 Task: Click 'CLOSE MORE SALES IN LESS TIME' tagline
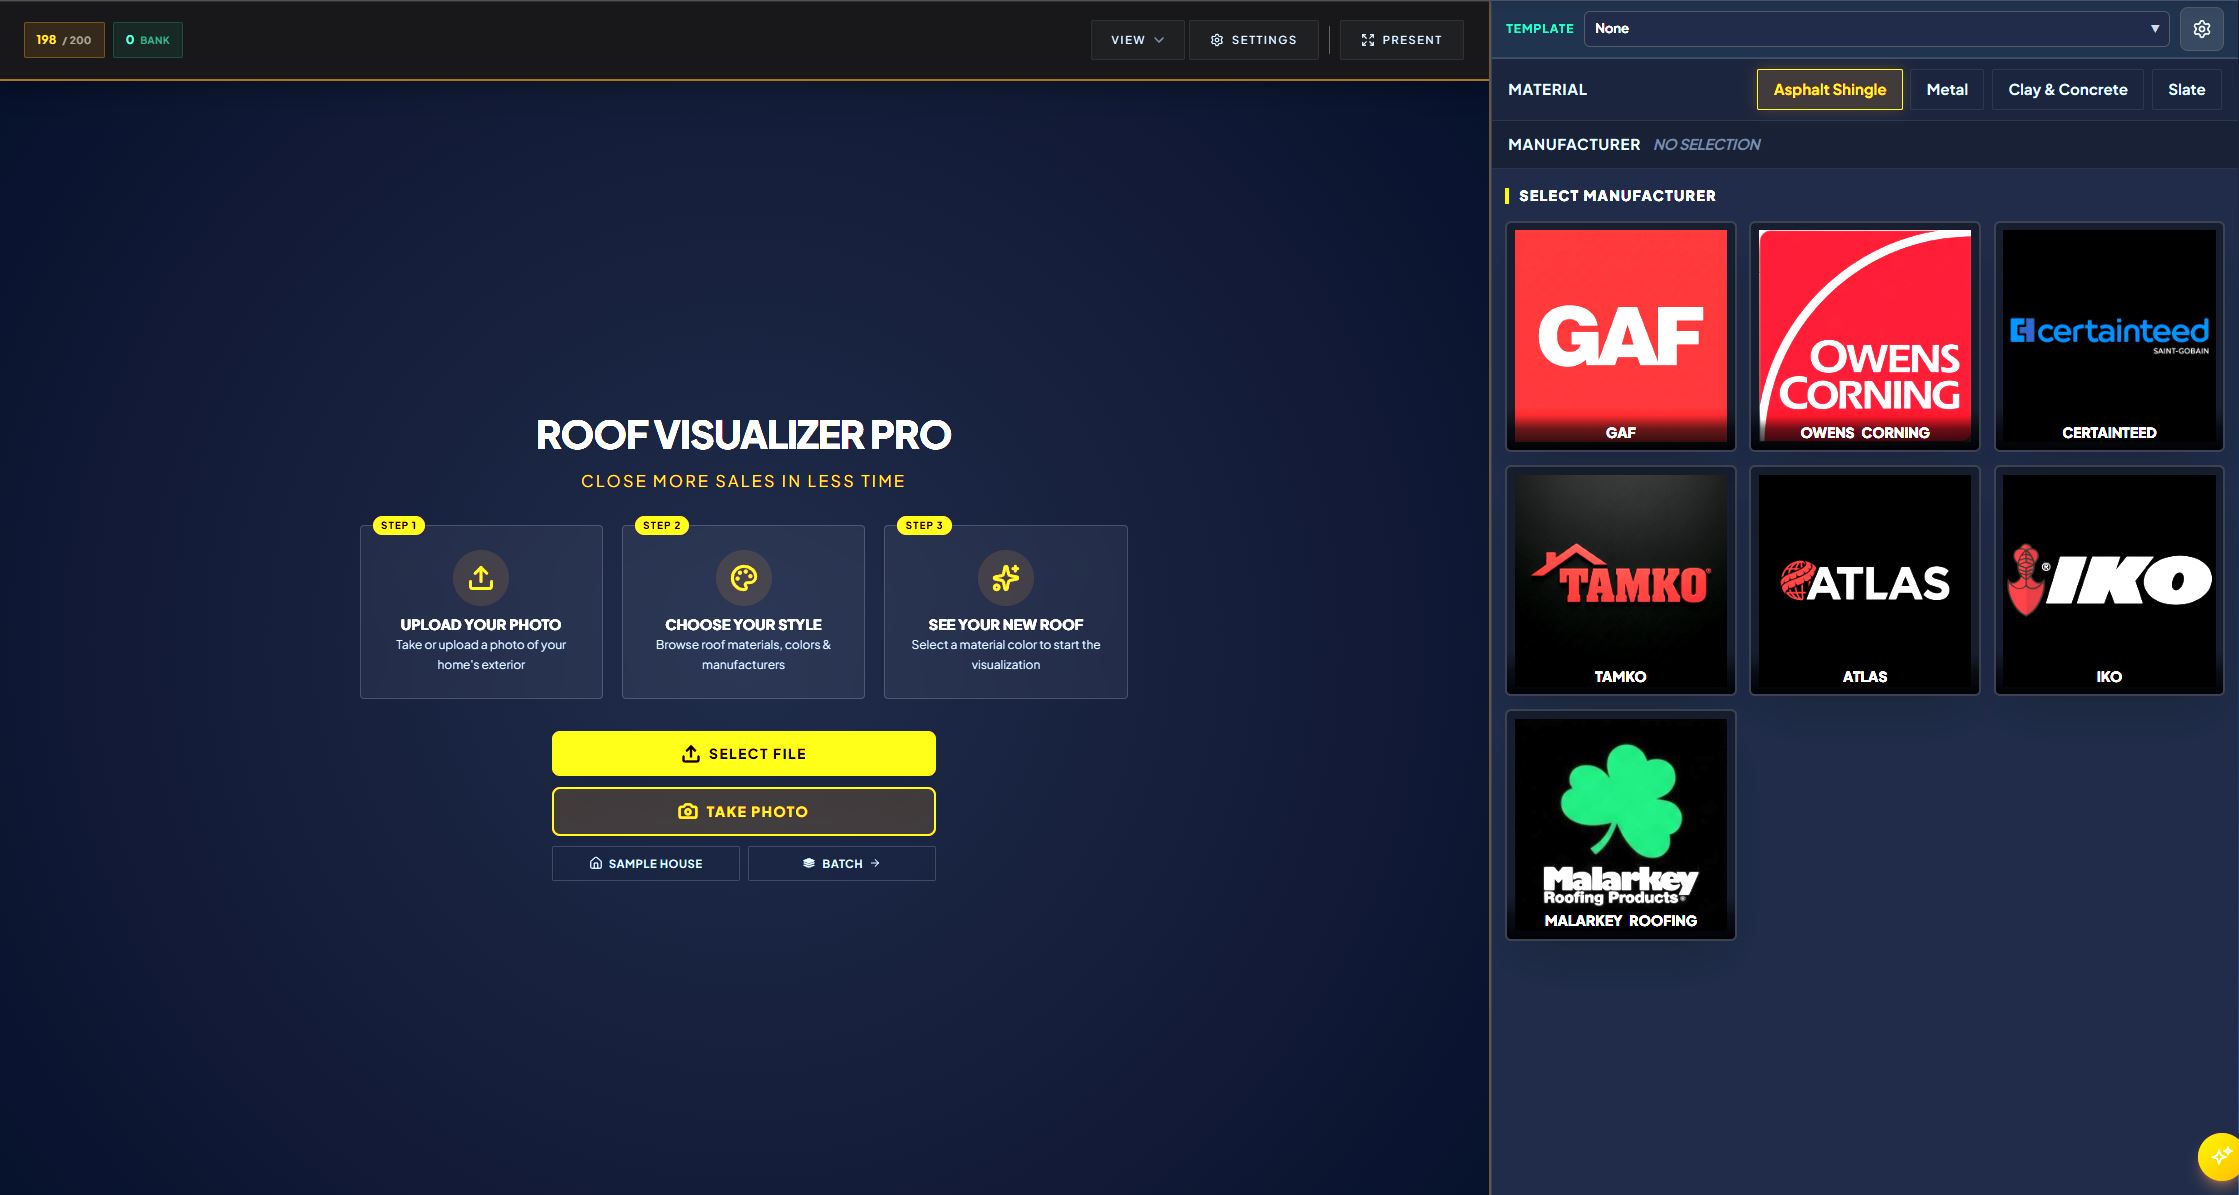pos(744,481)
